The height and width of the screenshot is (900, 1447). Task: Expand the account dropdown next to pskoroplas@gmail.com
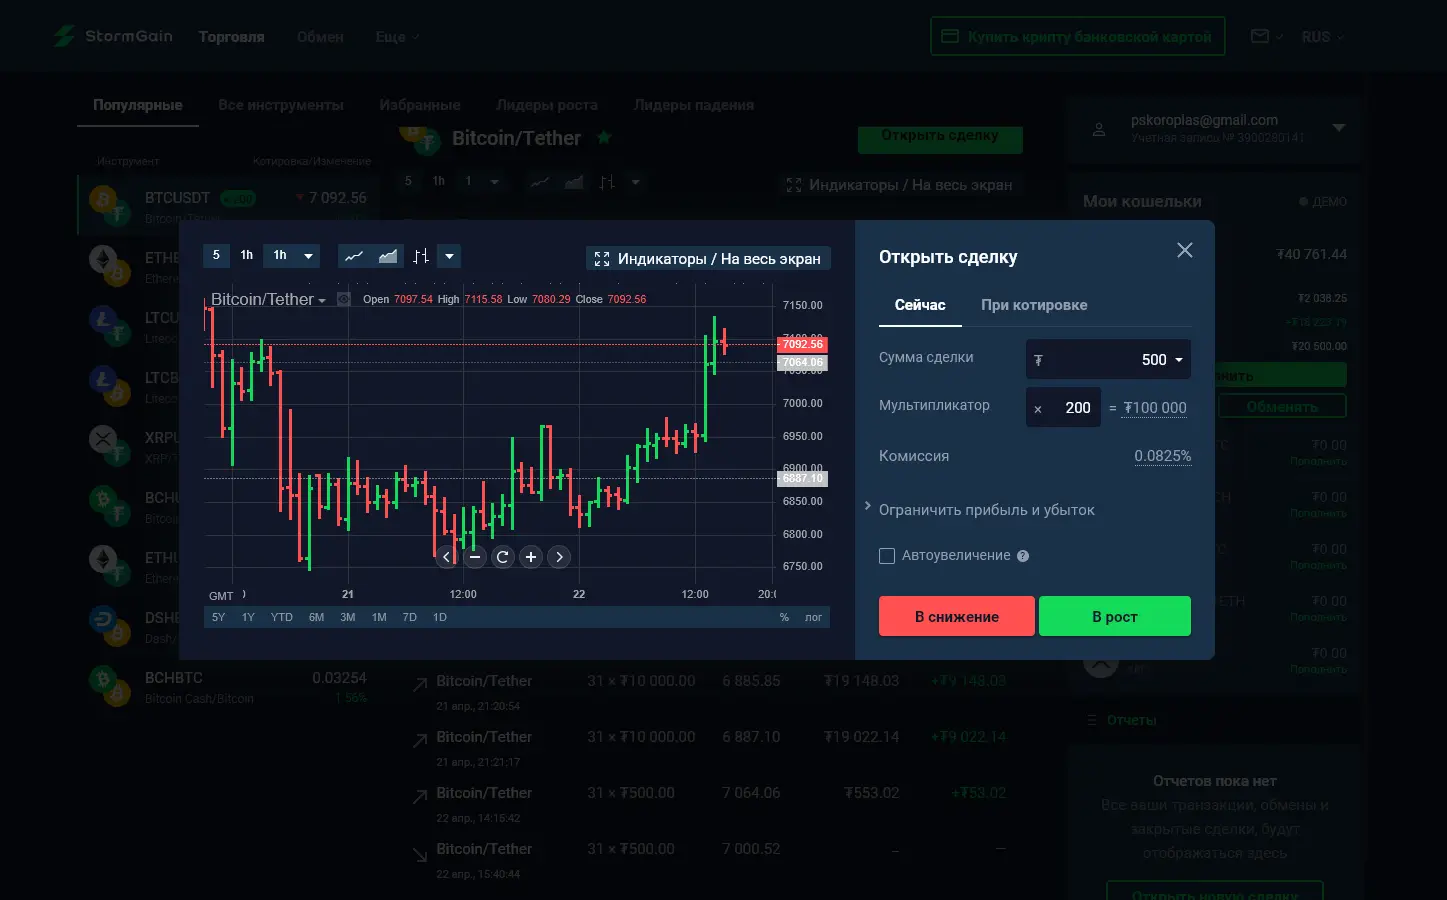point(1339,128)
